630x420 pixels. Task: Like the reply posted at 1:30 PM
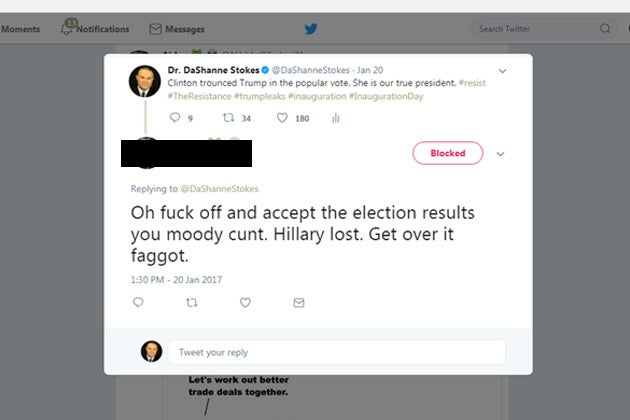pyautogui.click(x=245, y=302)
